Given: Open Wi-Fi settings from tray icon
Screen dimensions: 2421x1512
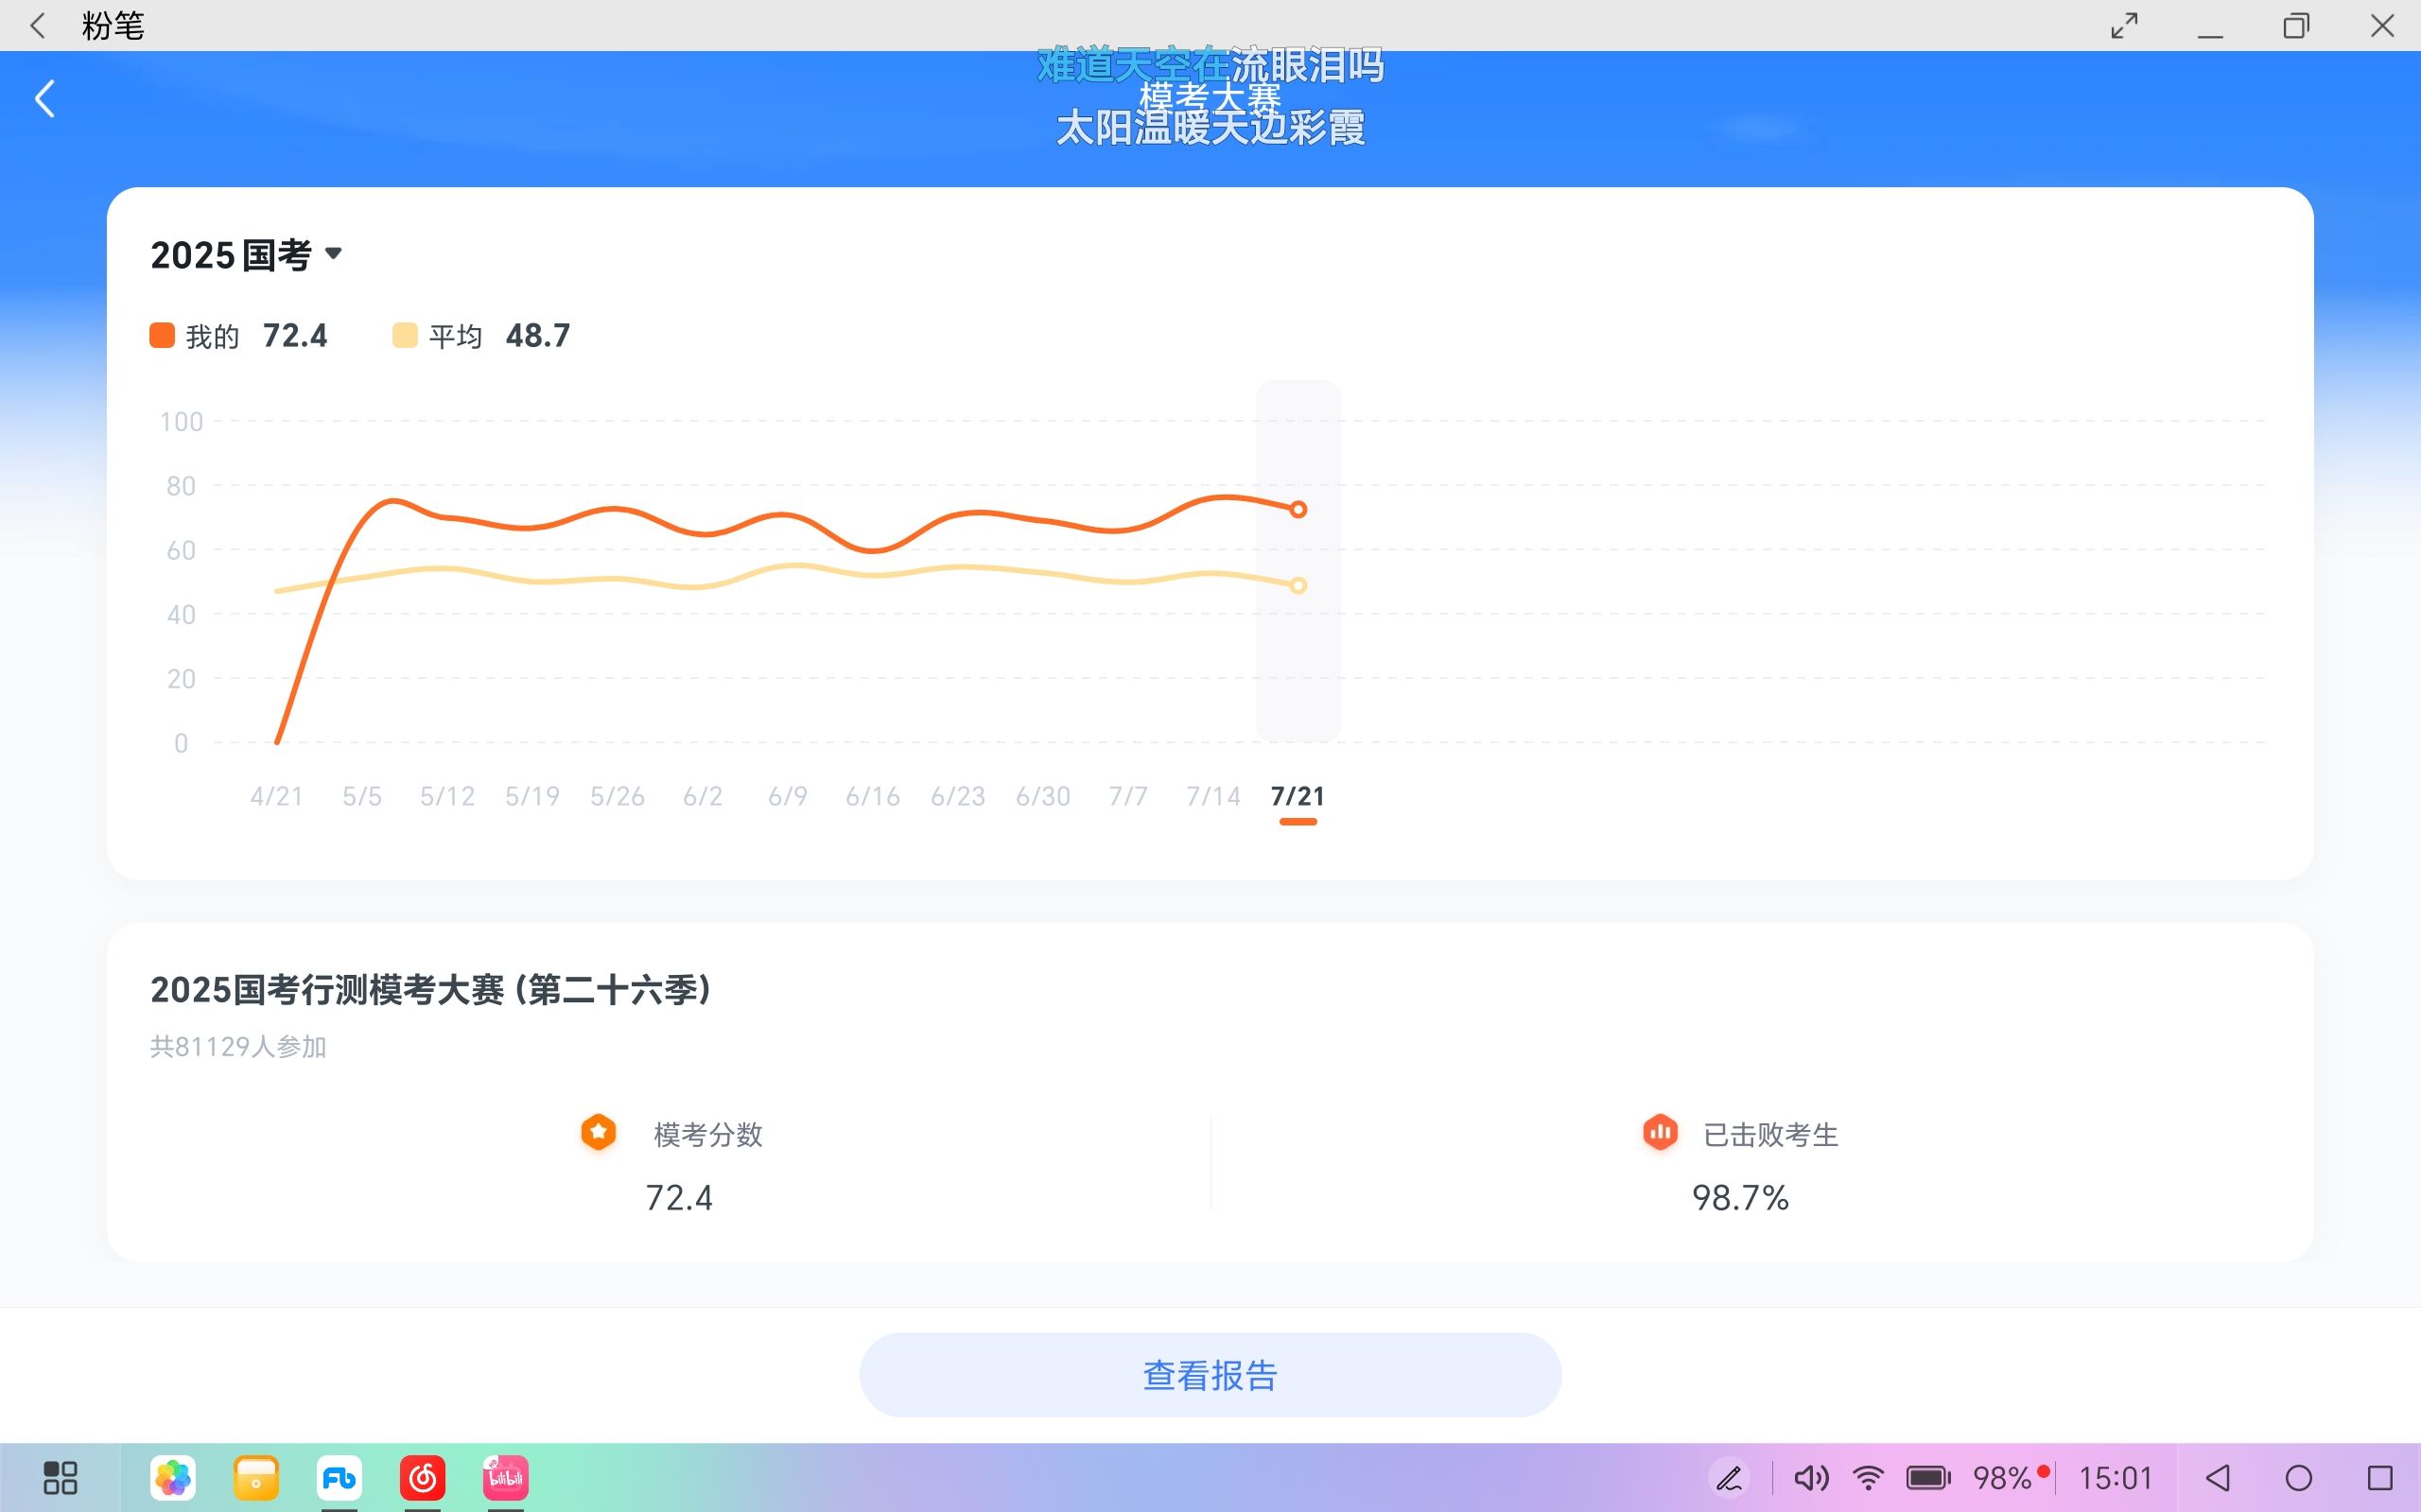Looking at the screenshot, I should pyautogui.click(x=1868, y=1477).
